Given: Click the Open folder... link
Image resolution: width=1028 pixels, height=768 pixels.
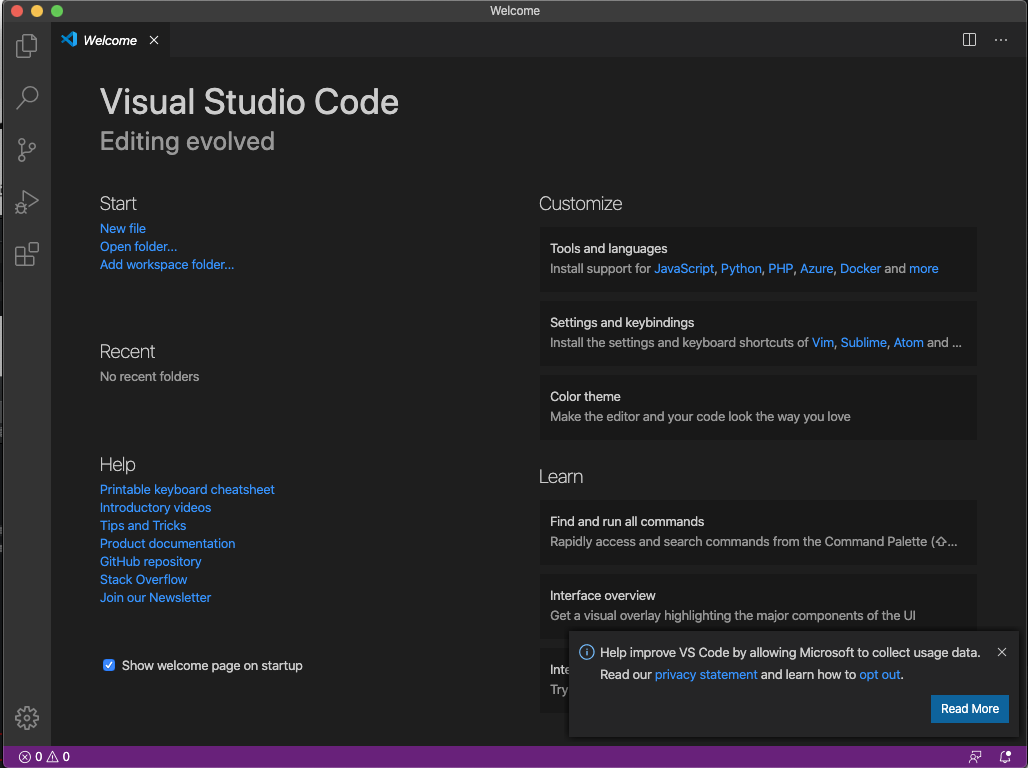Looking at the screenshot, I should pos(138,247).
